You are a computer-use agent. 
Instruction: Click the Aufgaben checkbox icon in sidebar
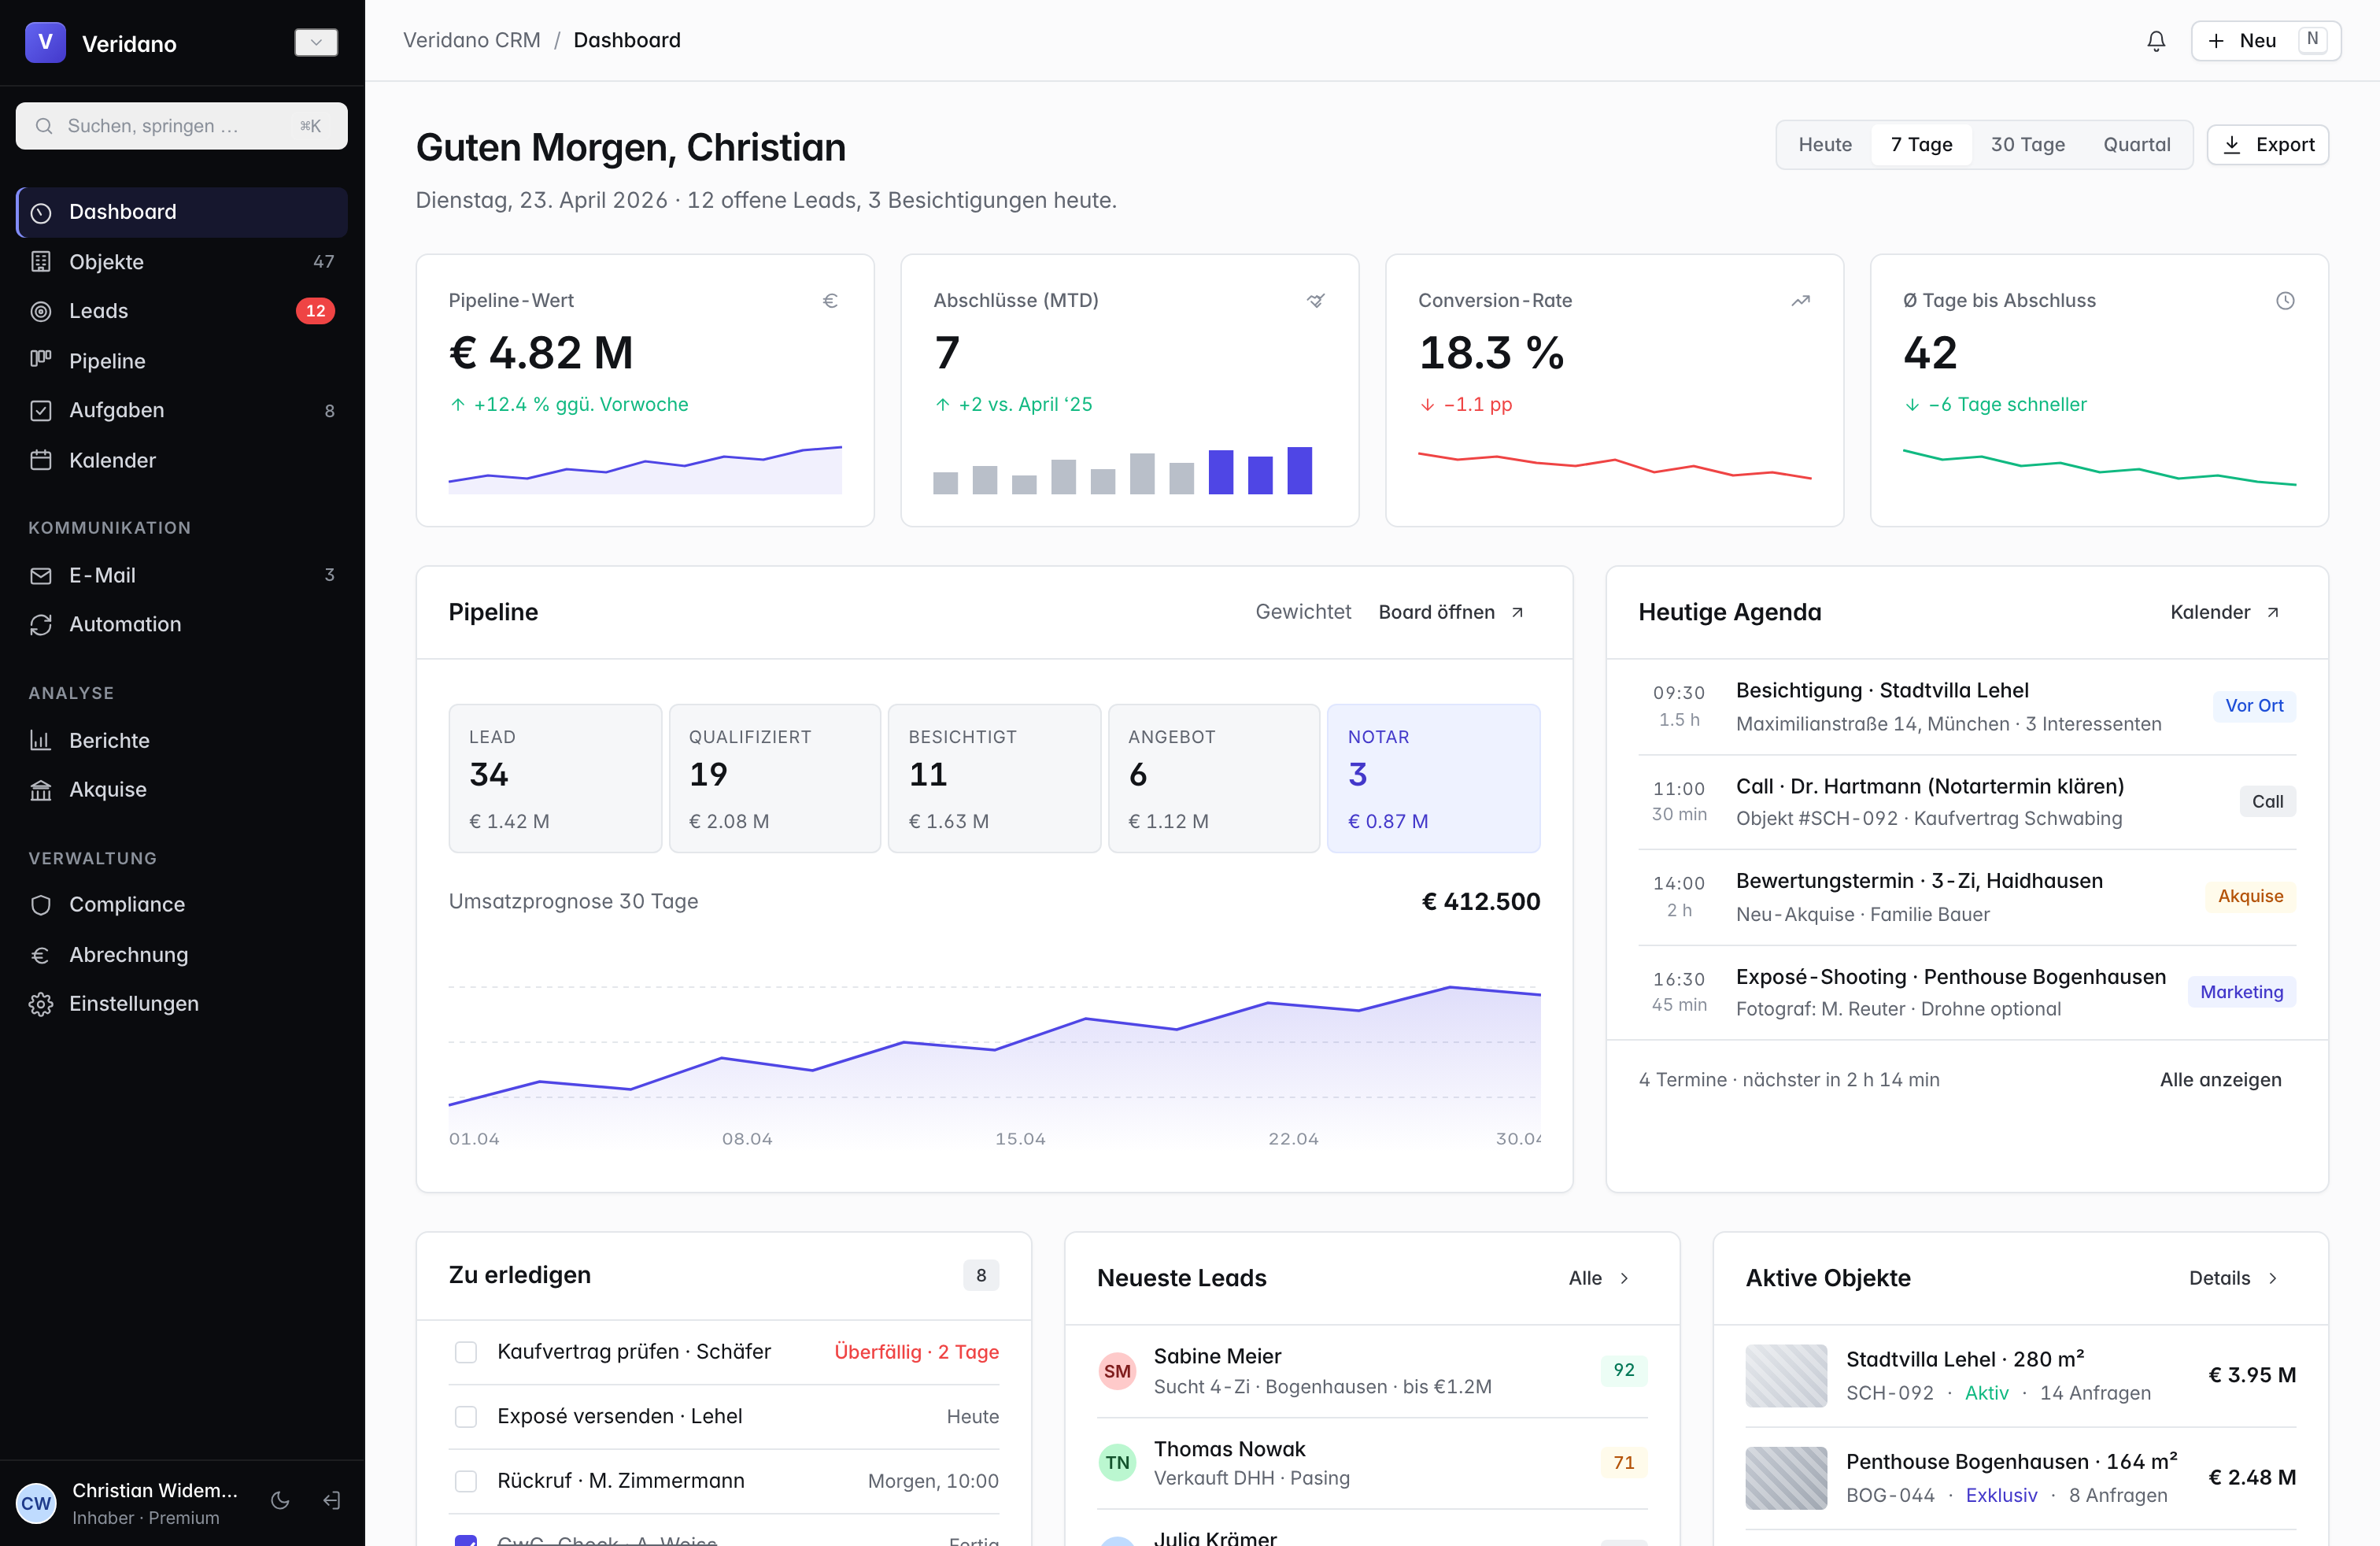point(41,410)
